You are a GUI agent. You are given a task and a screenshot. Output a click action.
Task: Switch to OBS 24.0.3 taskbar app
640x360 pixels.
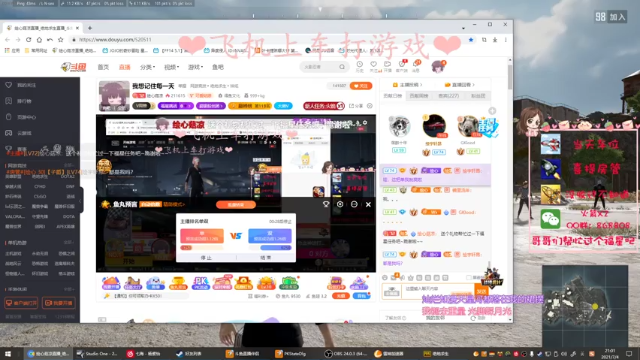pos(345,353)
